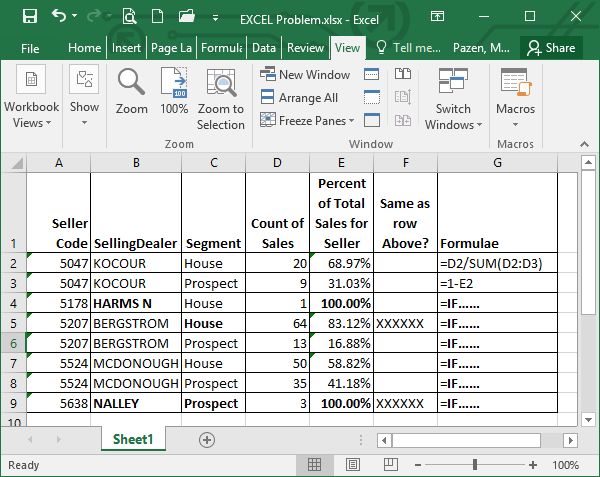Click the NALLEY dealer cell

point(136,403)
